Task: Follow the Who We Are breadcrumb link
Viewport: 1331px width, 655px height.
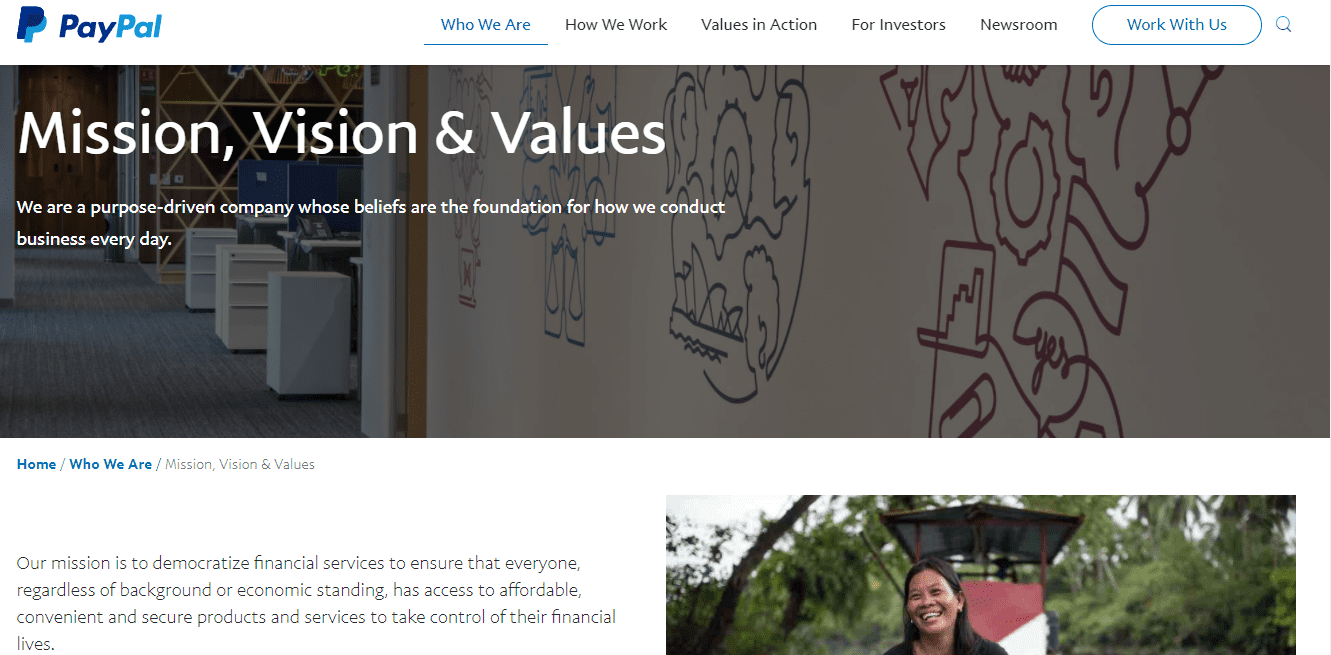Action: point(111,464)
